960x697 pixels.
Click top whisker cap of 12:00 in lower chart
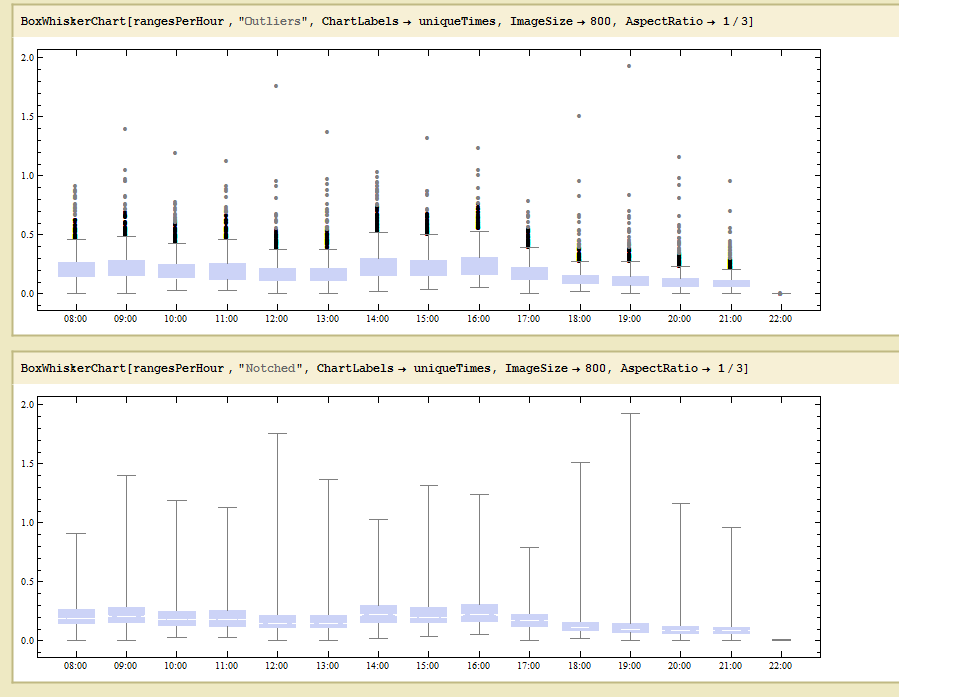[277, 433]
